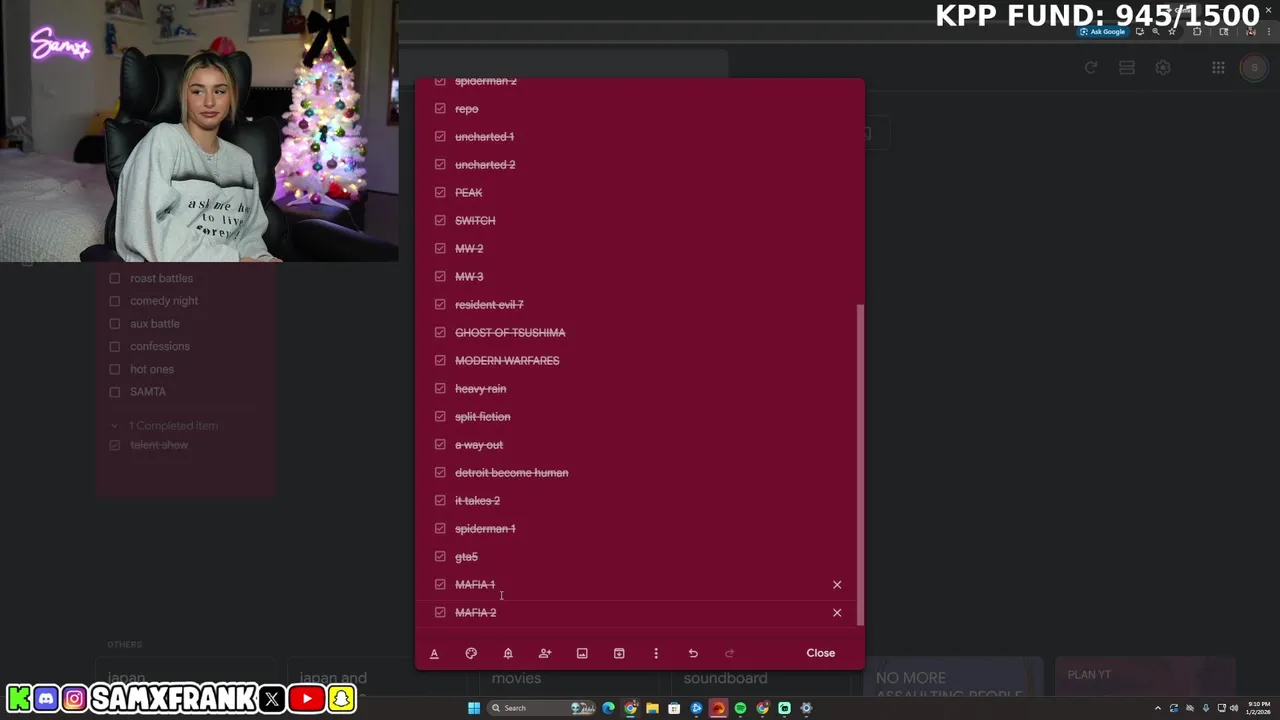Uncheck the repo item
Screen dimensions: 1280x720
(x=440, y=108)
